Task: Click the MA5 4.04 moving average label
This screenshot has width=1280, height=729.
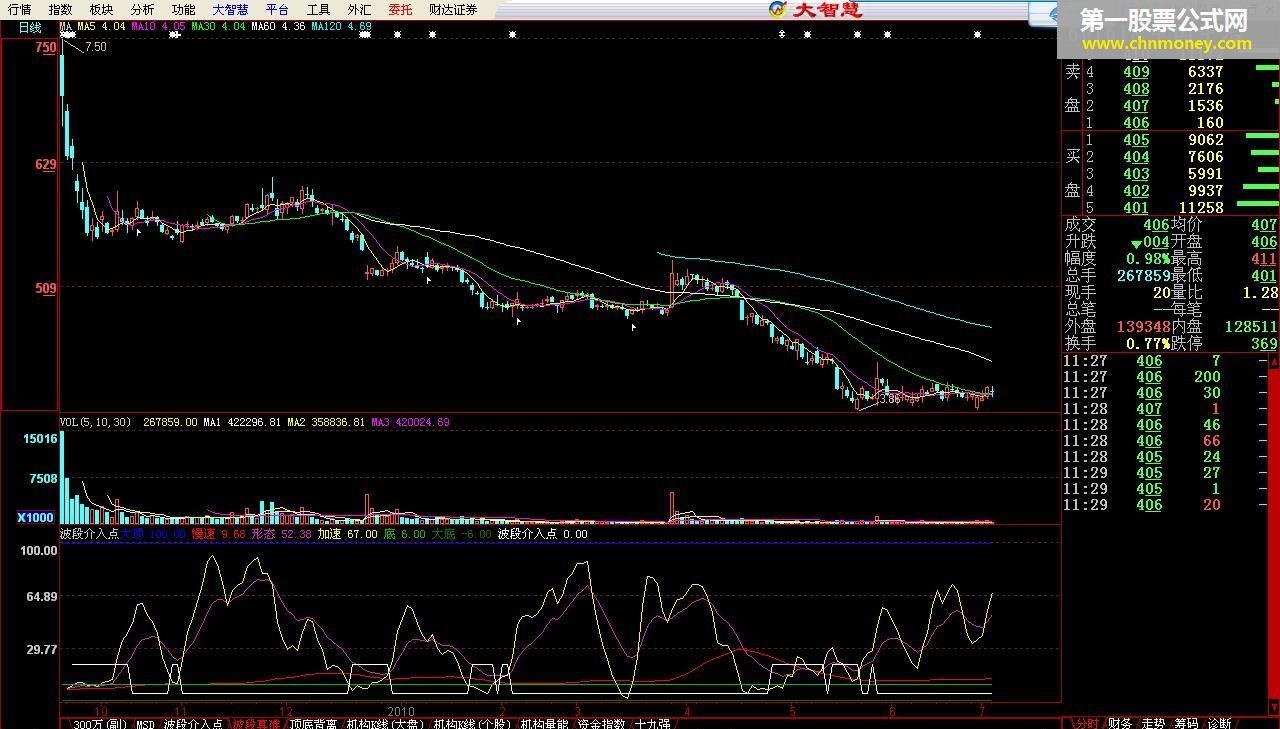Action: [101, 27]
